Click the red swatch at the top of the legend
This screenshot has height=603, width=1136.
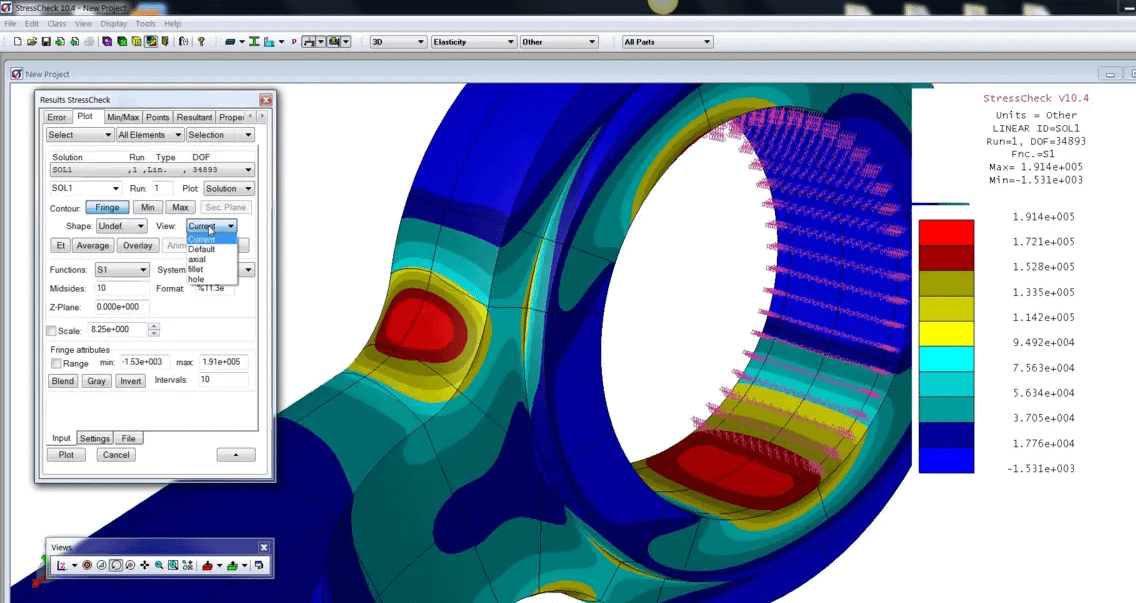tap(946, 231)
